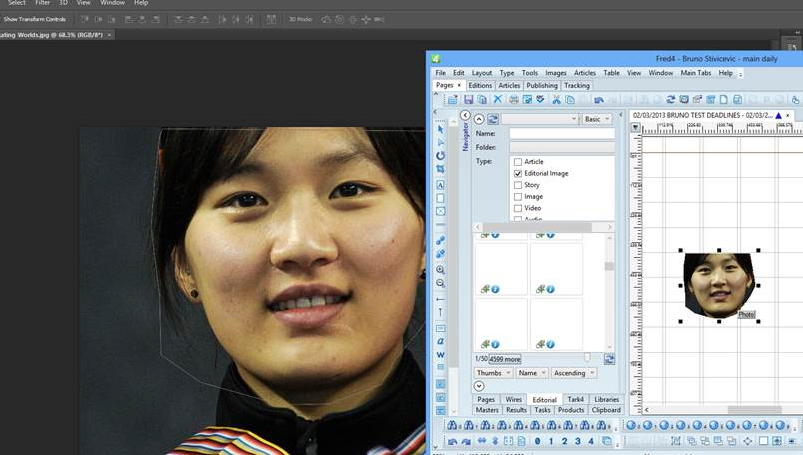
Task: Switch to the Libraries panel tab
Action: pyautogui.click(x=606, y=399)
